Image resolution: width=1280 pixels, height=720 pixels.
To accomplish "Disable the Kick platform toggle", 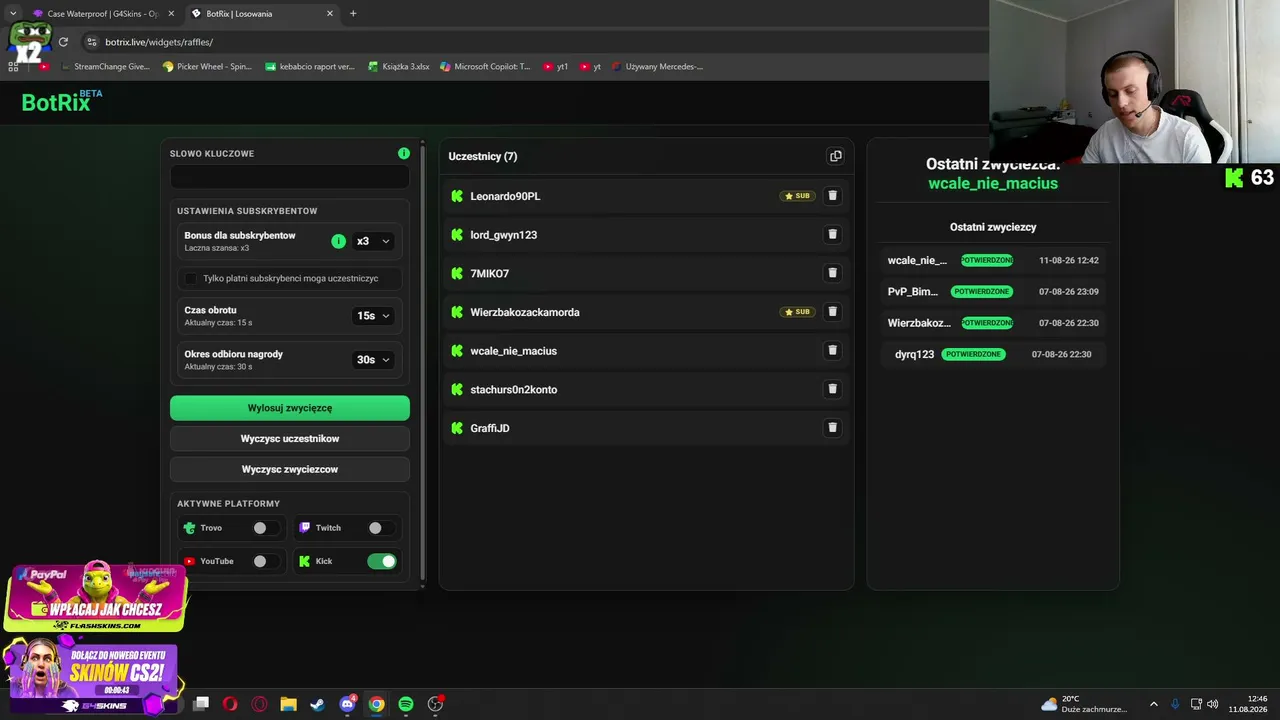I will coord(382,561).
